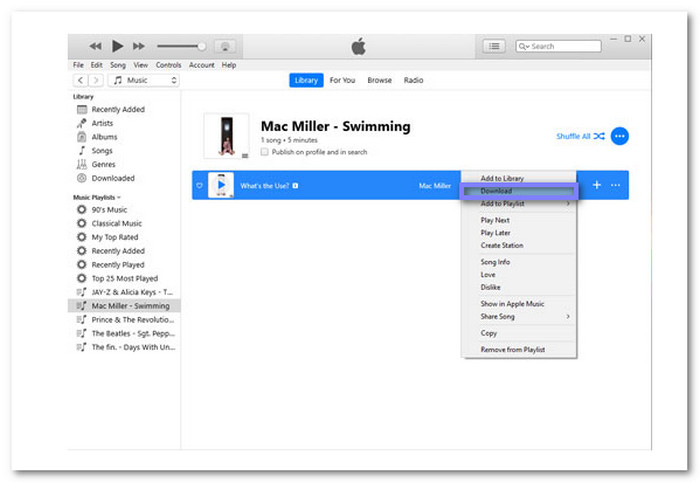Choose Song Info in context menu
This screenshot has width=700, height=483.
[x=519, y=262]
